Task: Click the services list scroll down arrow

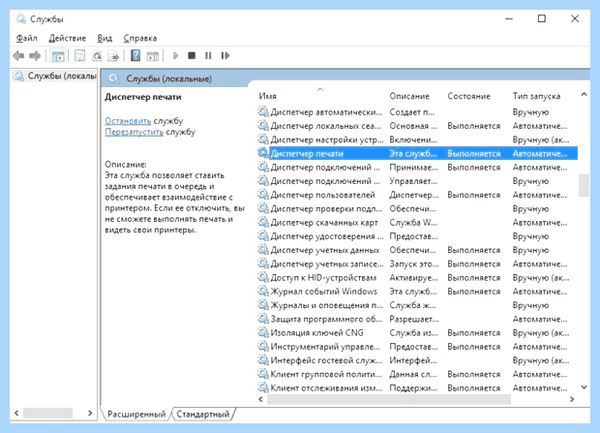Action: [x=584, y=387]
